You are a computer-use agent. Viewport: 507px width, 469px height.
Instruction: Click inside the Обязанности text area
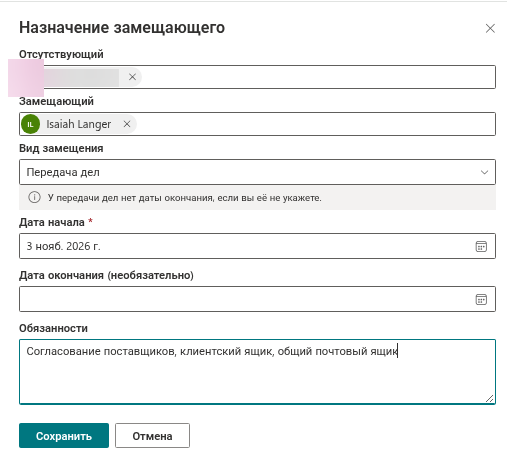pos(257,372)
